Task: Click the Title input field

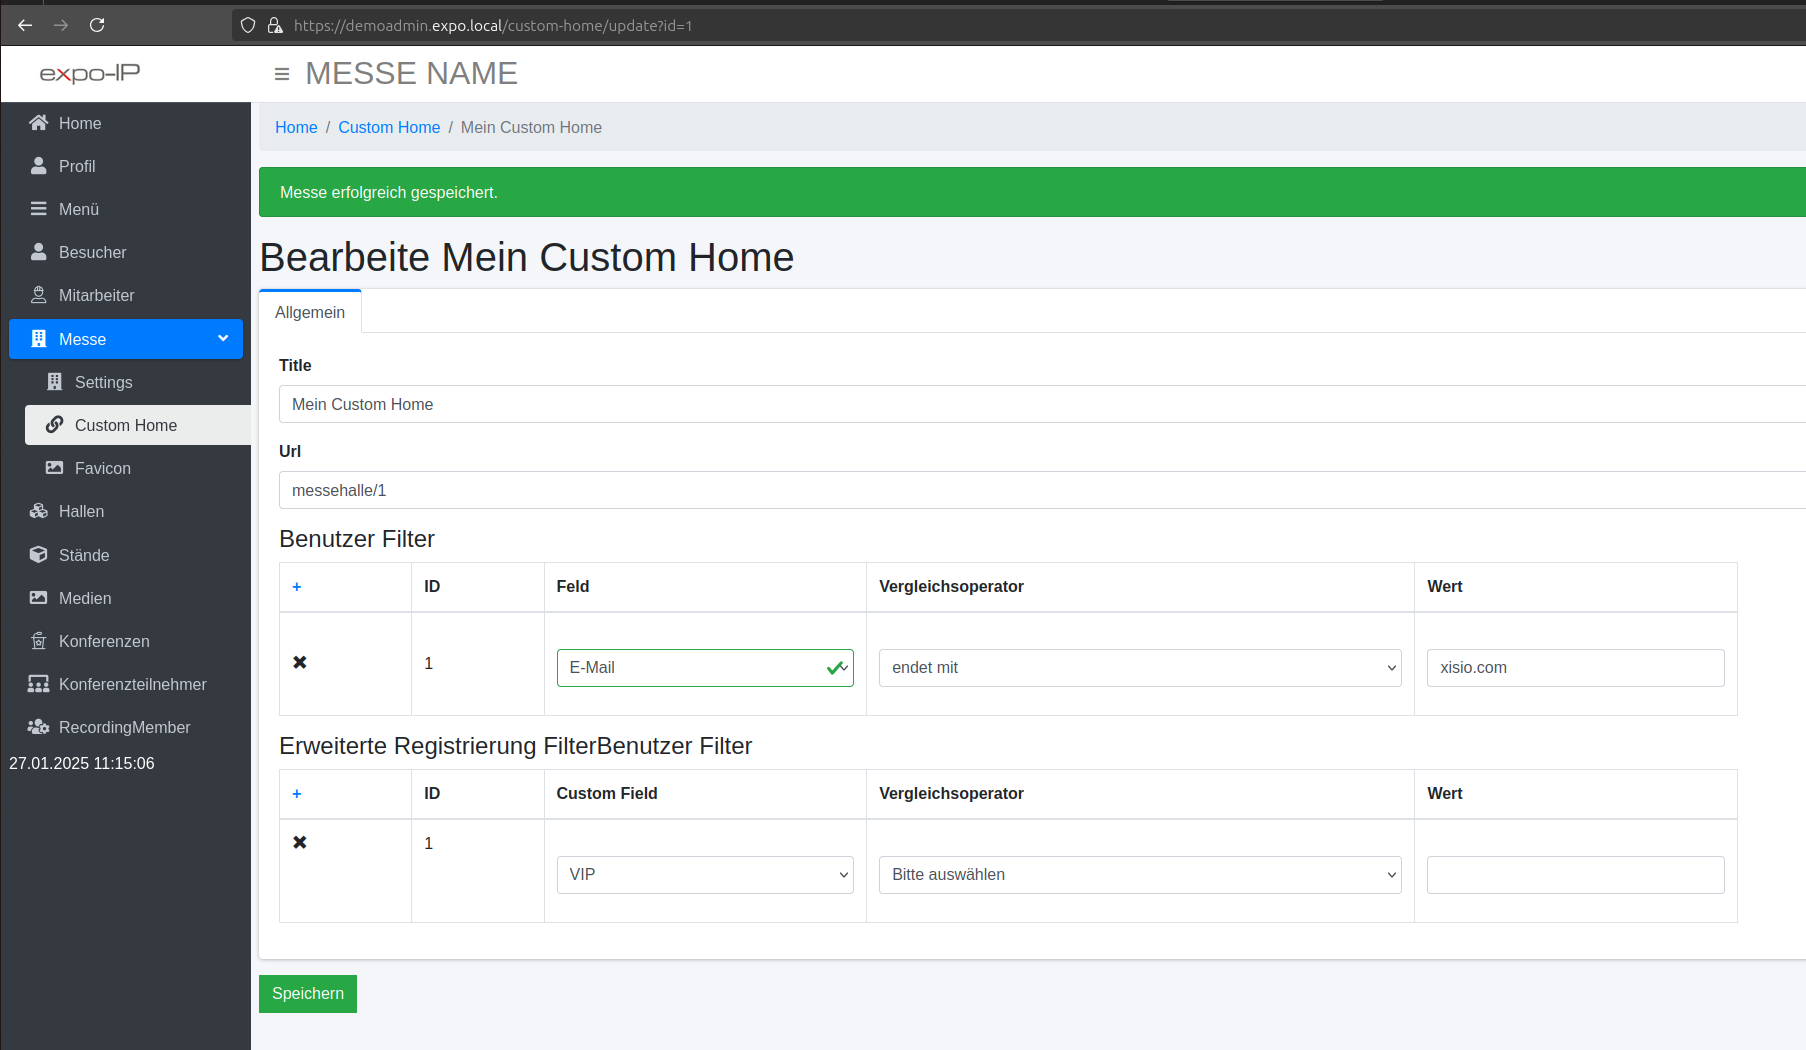Action: 1040,405
